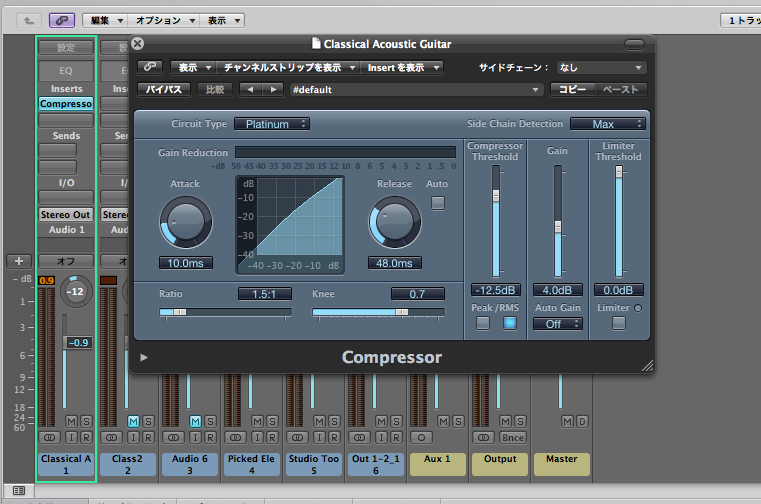Open the Auto Gain Off dropdown
Image resolution: width=761 pixels, height=504 pixels.
558,324
